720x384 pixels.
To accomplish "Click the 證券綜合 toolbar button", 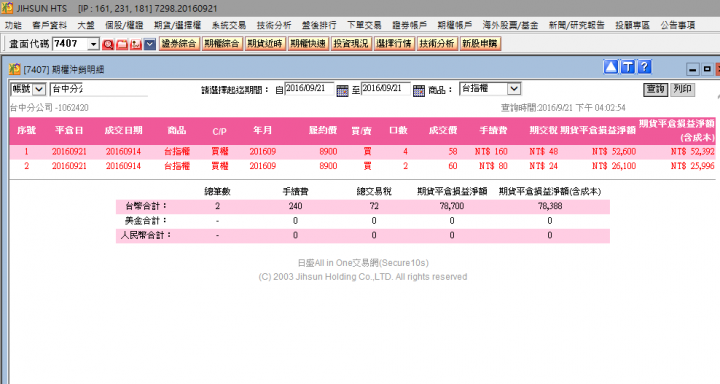I will coord(179,44).
